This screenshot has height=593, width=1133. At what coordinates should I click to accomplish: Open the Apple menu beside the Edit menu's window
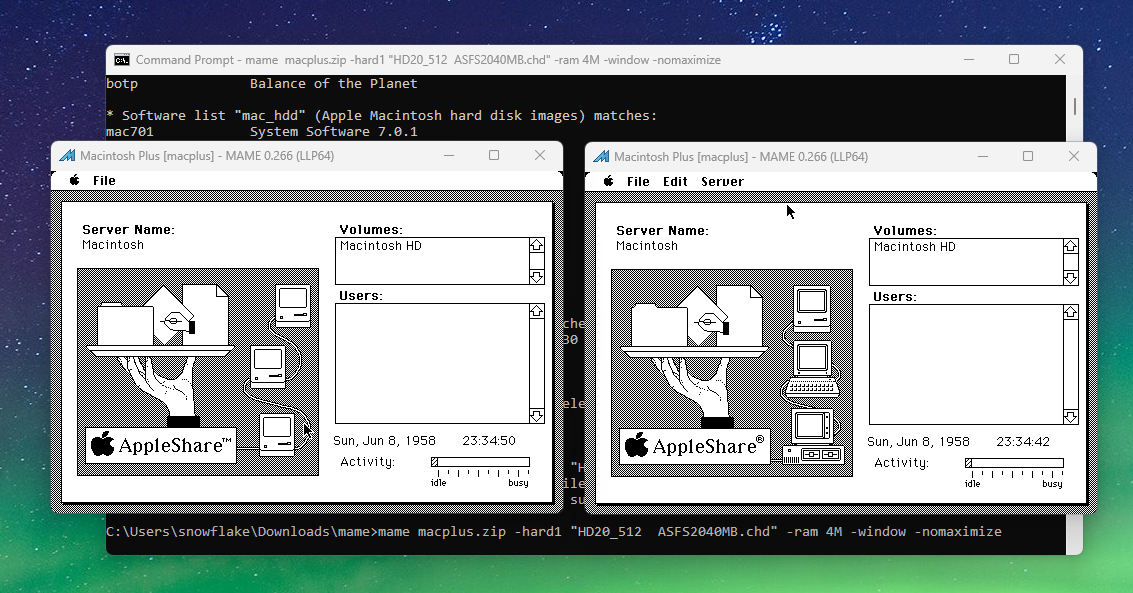[608, 181]
